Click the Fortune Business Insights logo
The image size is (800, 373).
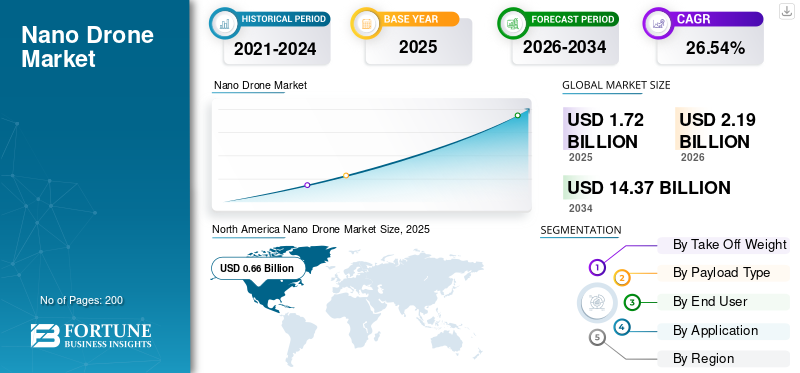coord(91,335)
